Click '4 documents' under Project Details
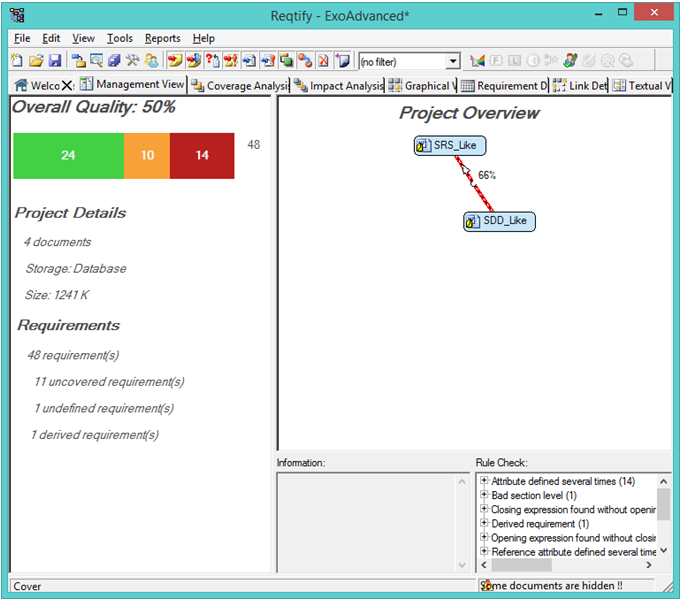 coord(57,242)
